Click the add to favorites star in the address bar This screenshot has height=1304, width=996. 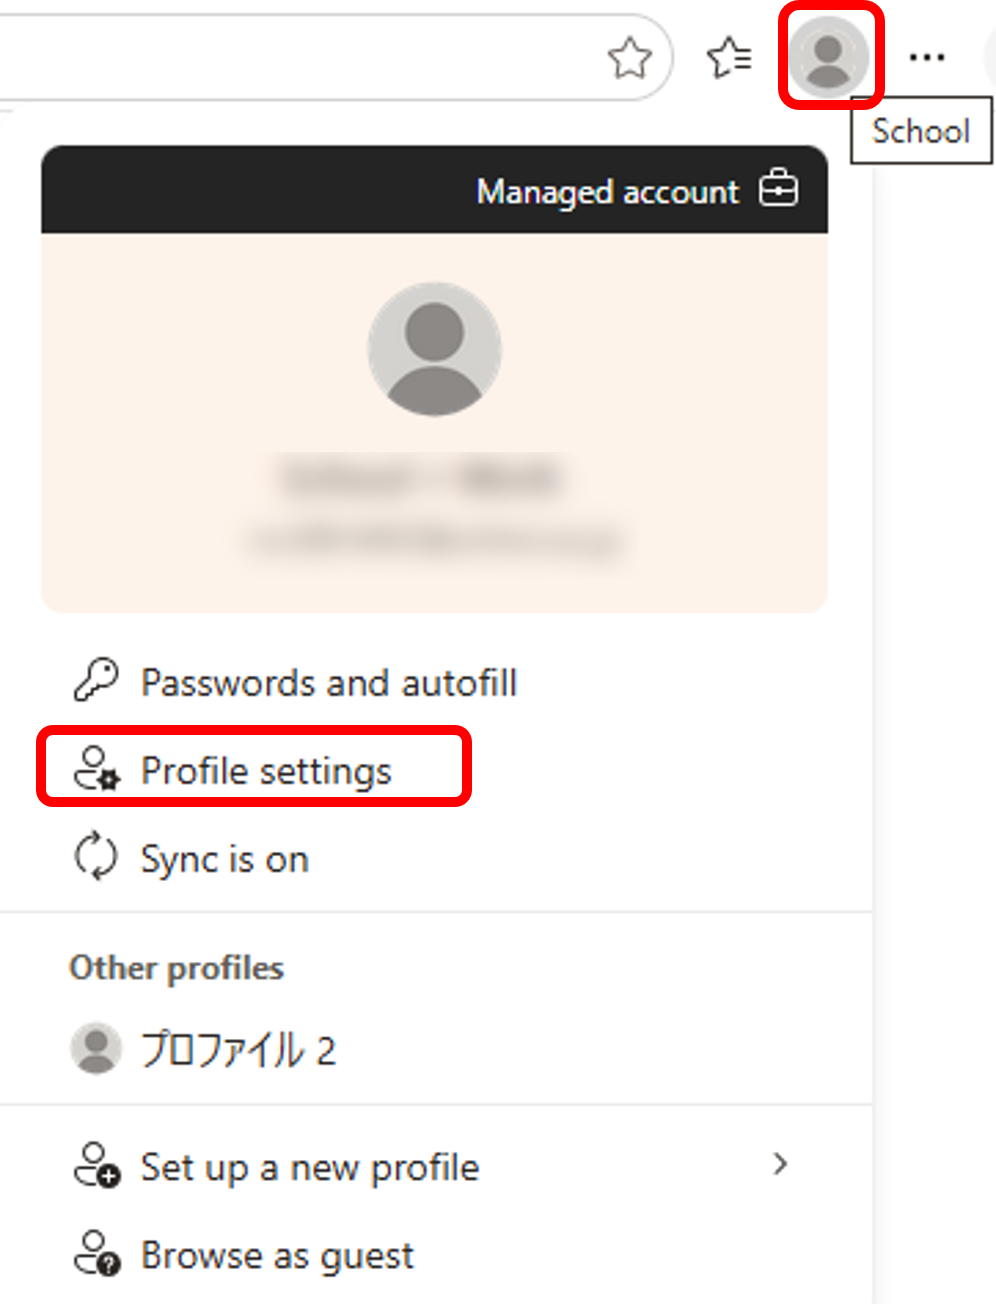630,57
